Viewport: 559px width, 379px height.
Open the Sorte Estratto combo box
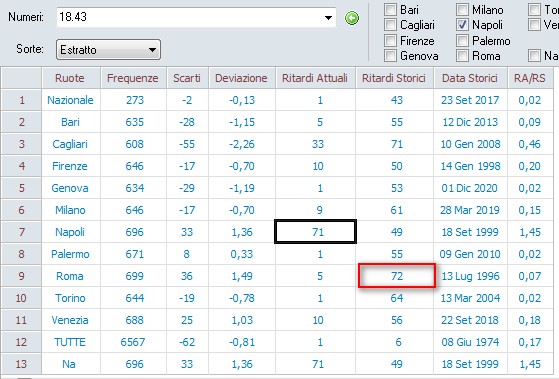108,49
